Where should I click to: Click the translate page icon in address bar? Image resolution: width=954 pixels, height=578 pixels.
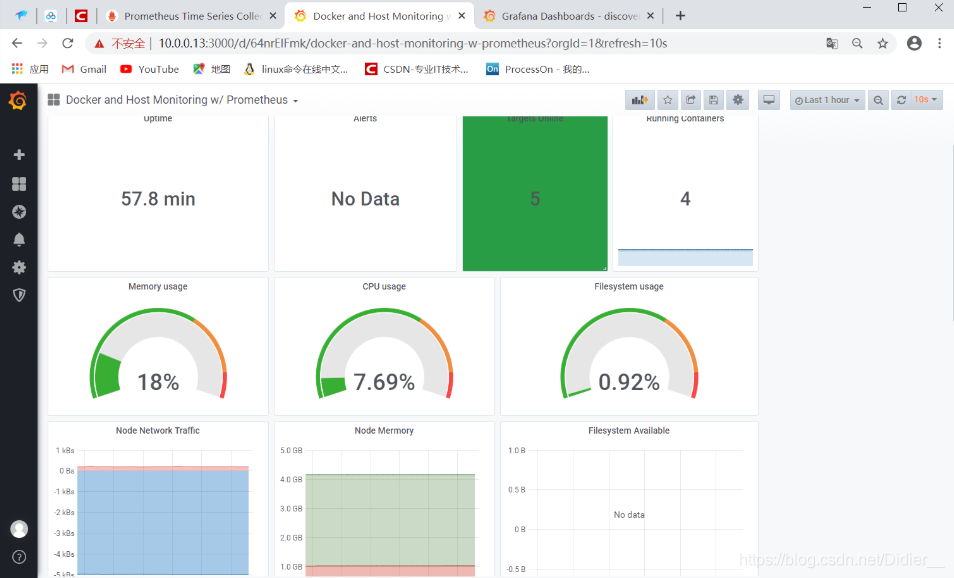point(832,43)
